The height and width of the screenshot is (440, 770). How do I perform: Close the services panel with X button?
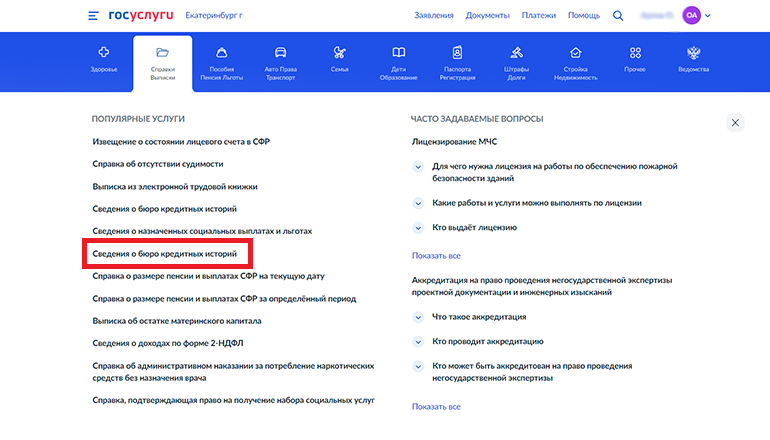coord(735,122)
